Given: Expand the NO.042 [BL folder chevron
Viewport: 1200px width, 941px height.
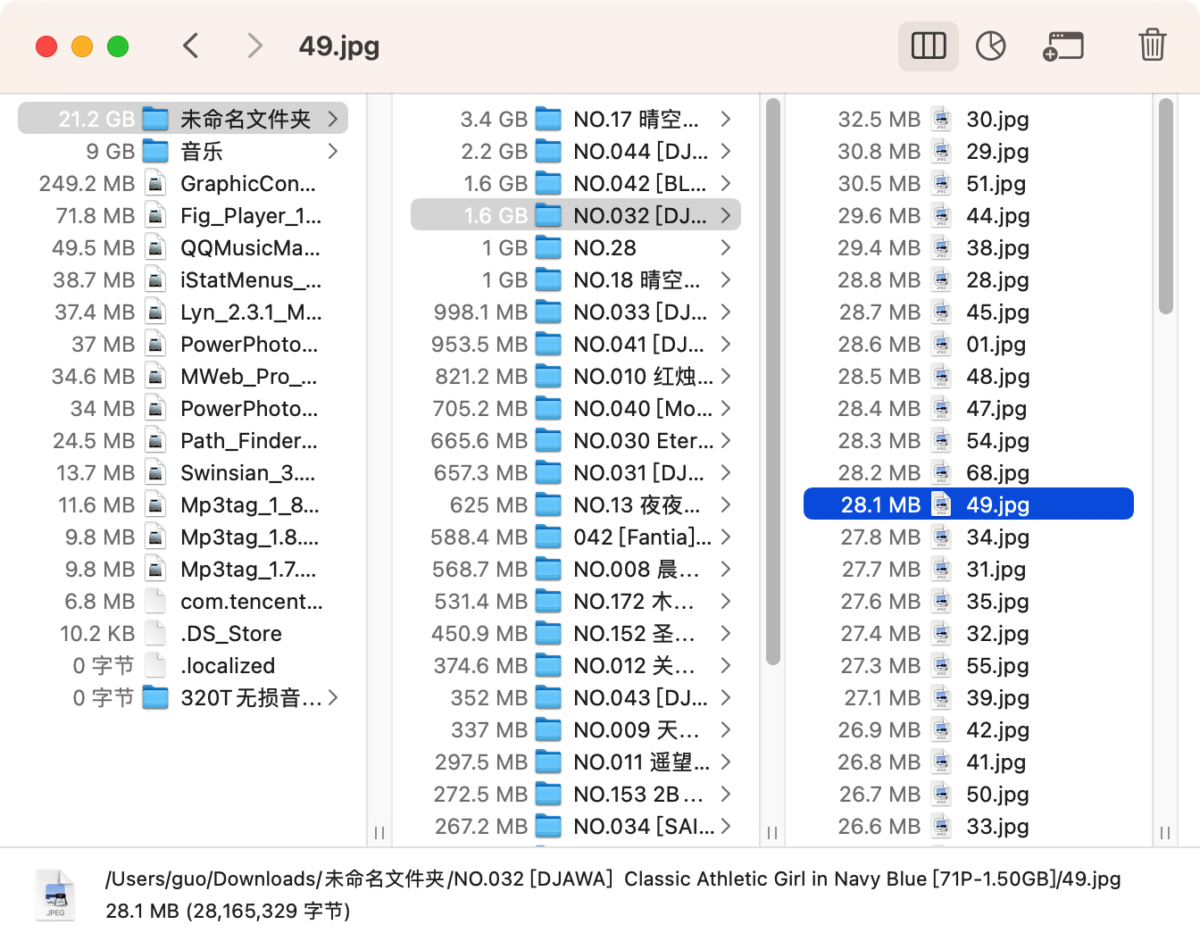Looking at the screenshot, I should (726, 183).
